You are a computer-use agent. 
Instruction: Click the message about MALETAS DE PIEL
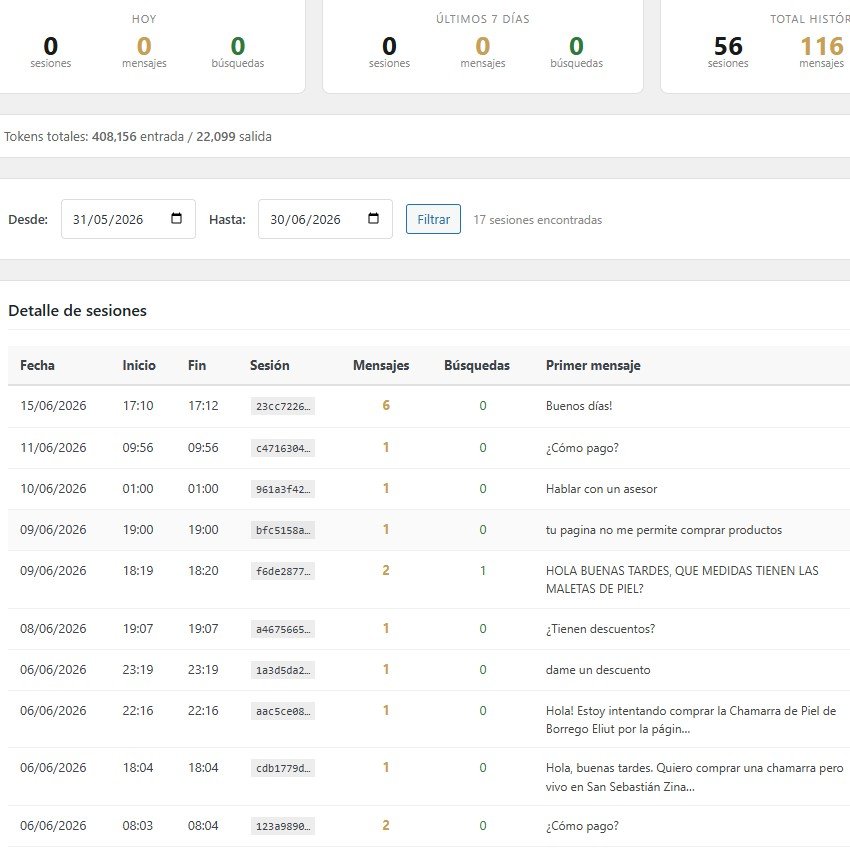[x=682, y=579]
